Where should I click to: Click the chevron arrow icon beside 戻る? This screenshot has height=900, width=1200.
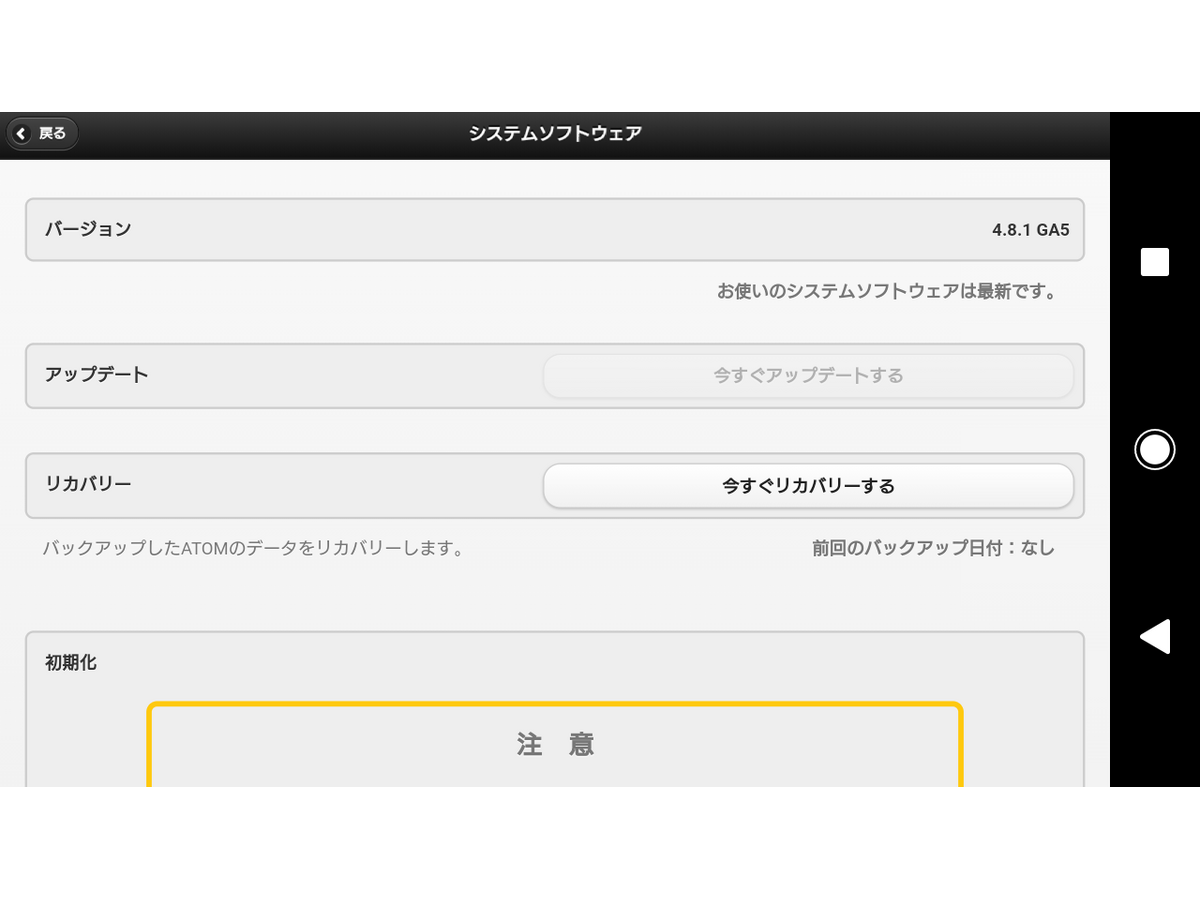point(22,133)
